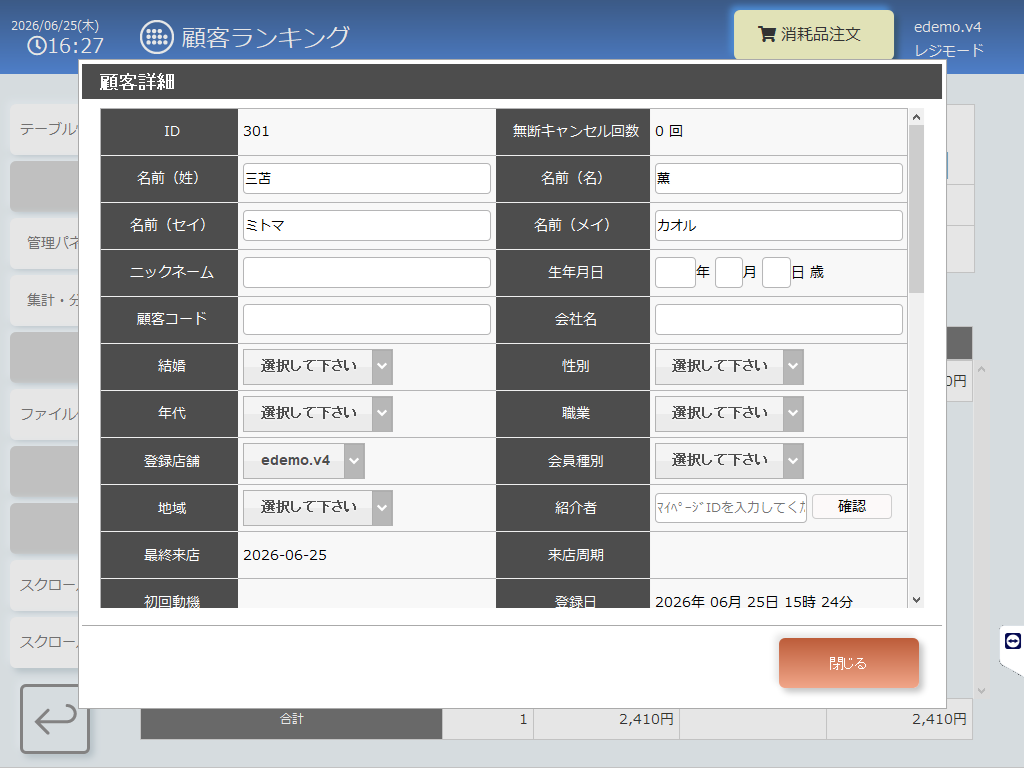Click the back arrow return icon
The width and height of the screenshot is (1024, 768).
(55, 719)
